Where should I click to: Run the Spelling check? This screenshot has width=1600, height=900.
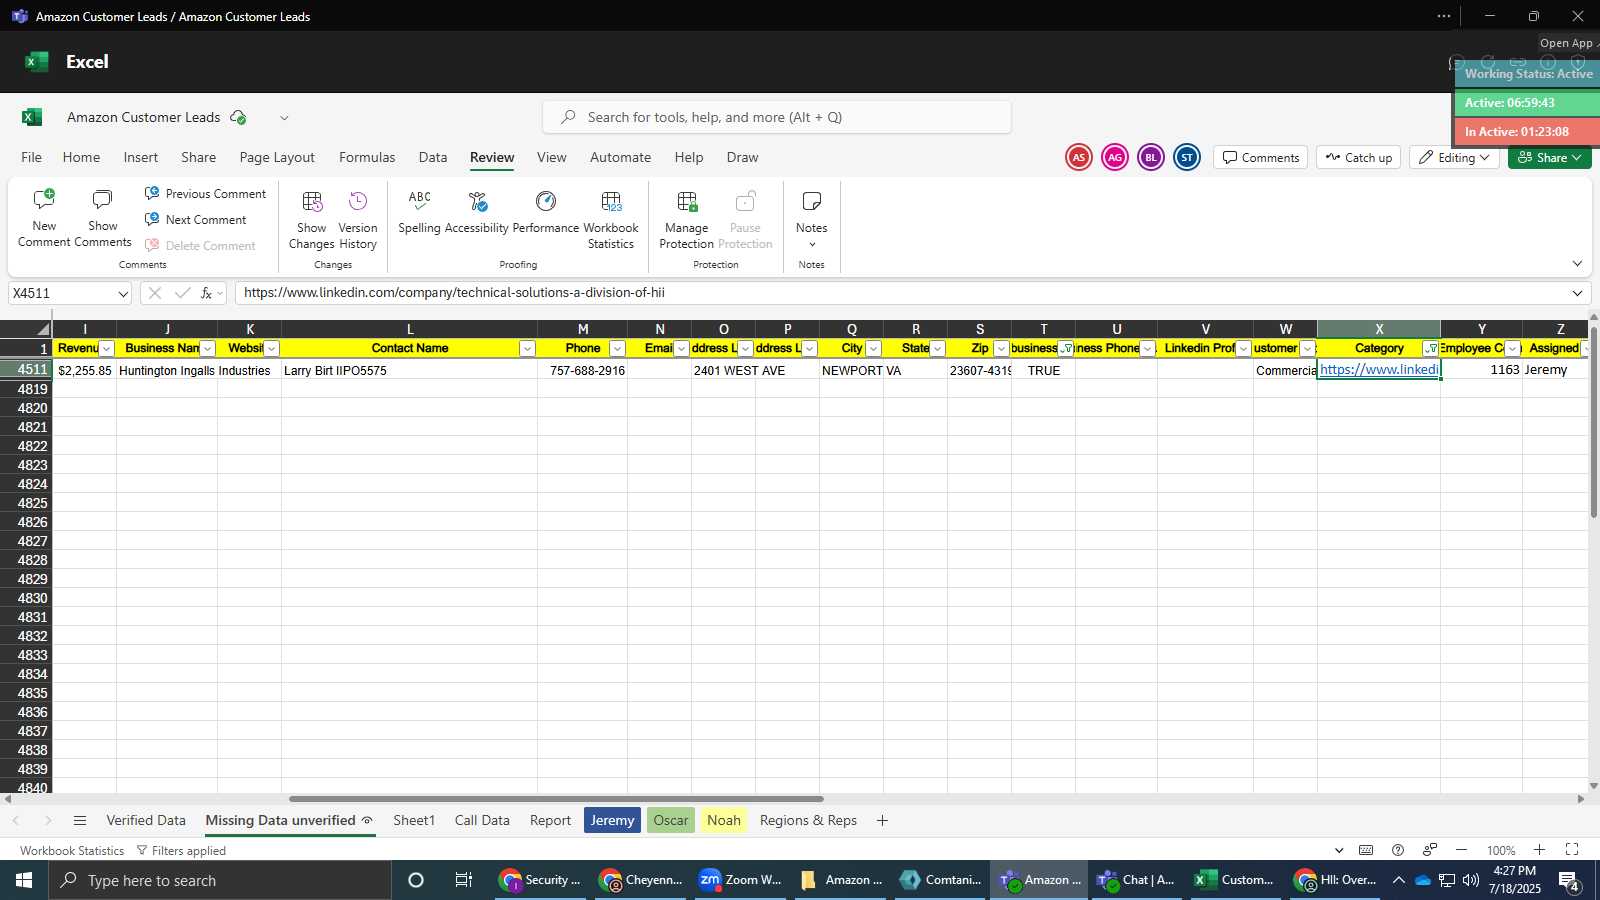click(420, 213)
